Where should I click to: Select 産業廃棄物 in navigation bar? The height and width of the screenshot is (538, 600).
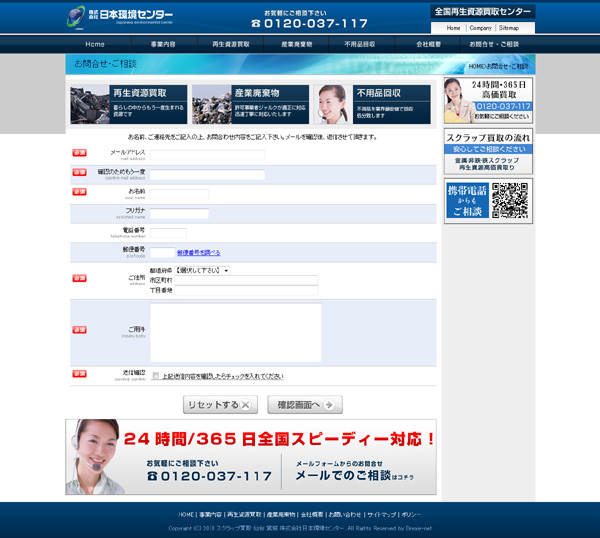(297, 44)
